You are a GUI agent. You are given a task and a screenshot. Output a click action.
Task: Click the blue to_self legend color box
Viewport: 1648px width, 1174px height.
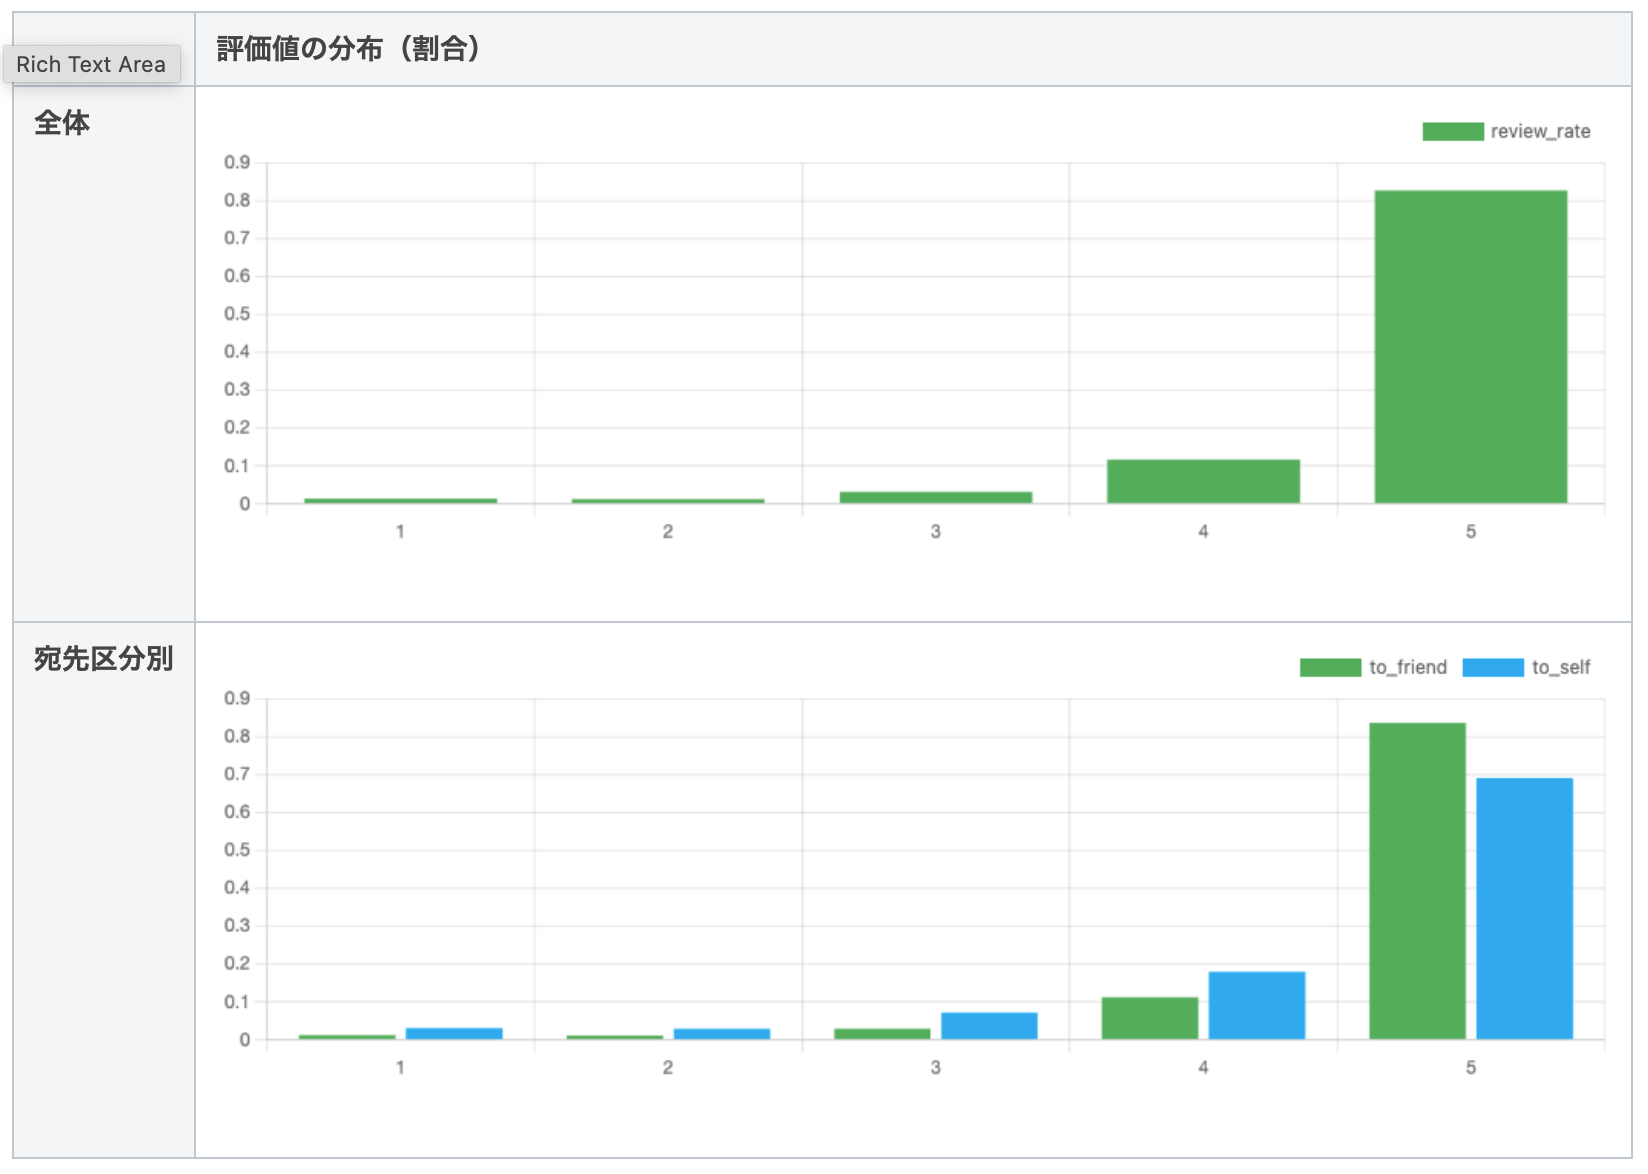pyautogui.click(x=1492, y=667)
